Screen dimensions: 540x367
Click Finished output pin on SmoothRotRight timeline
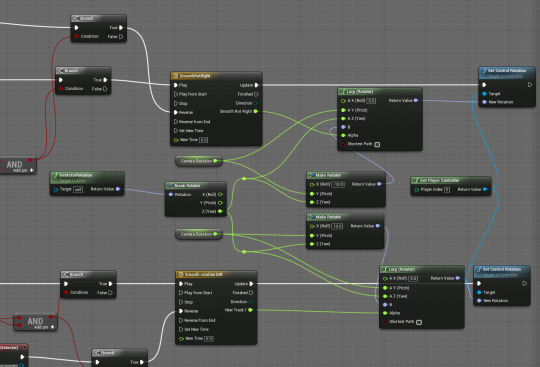coord(256,94)
